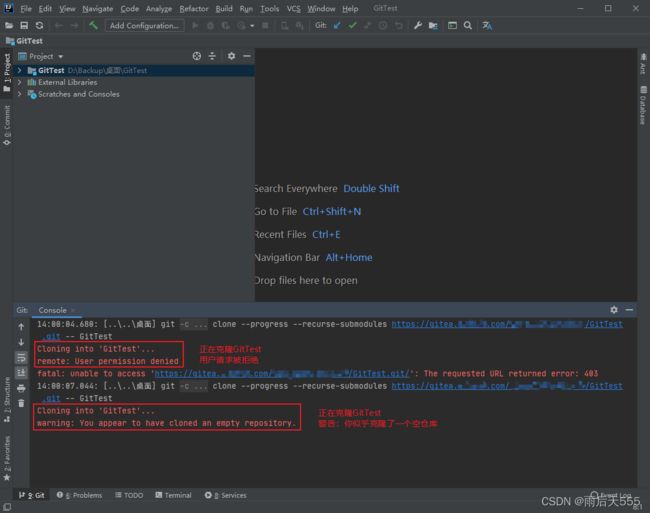
Task: Click the console print icon
Action: click(x=21, y=388)
